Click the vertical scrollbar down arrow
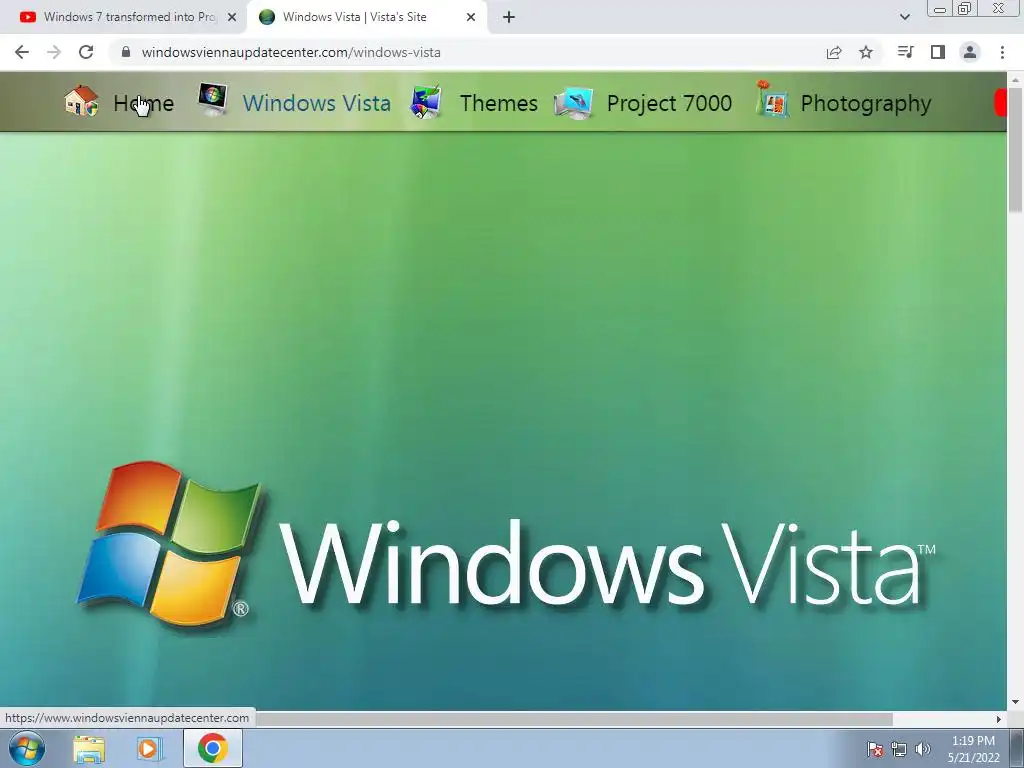The height and width of the screenshot is (768, 1024). 1016,703
